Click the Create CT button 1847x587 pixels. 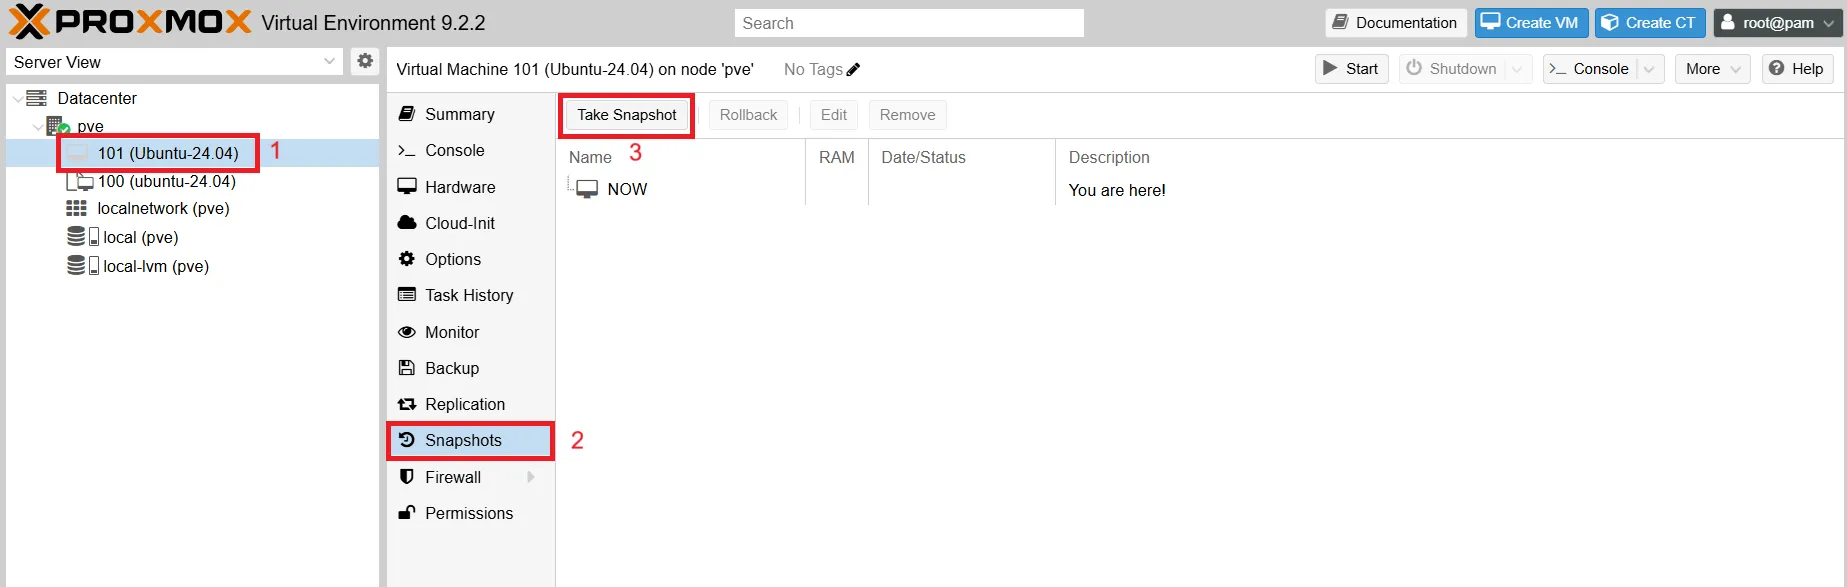(1650, 23)
